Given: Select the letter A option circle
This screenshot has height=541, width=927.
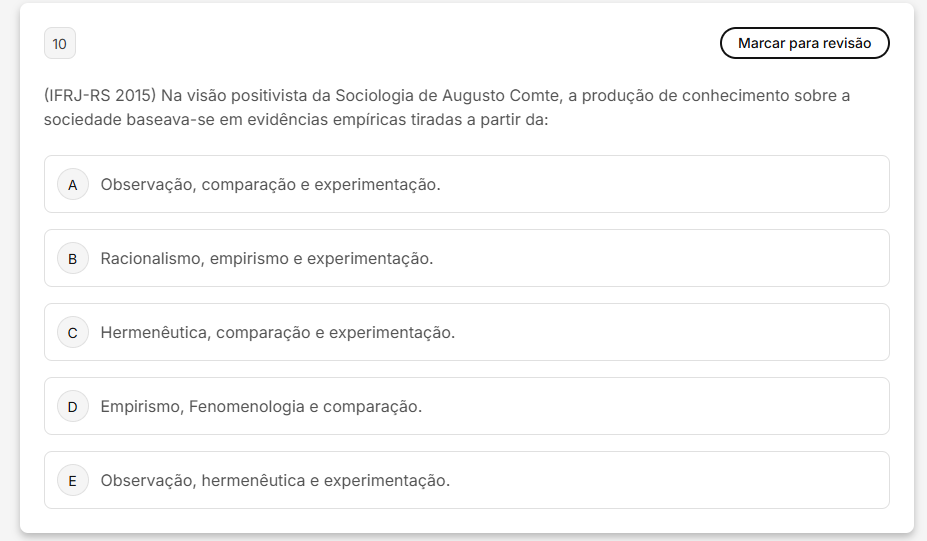Looking at the screenshot, I should point(73,185).
